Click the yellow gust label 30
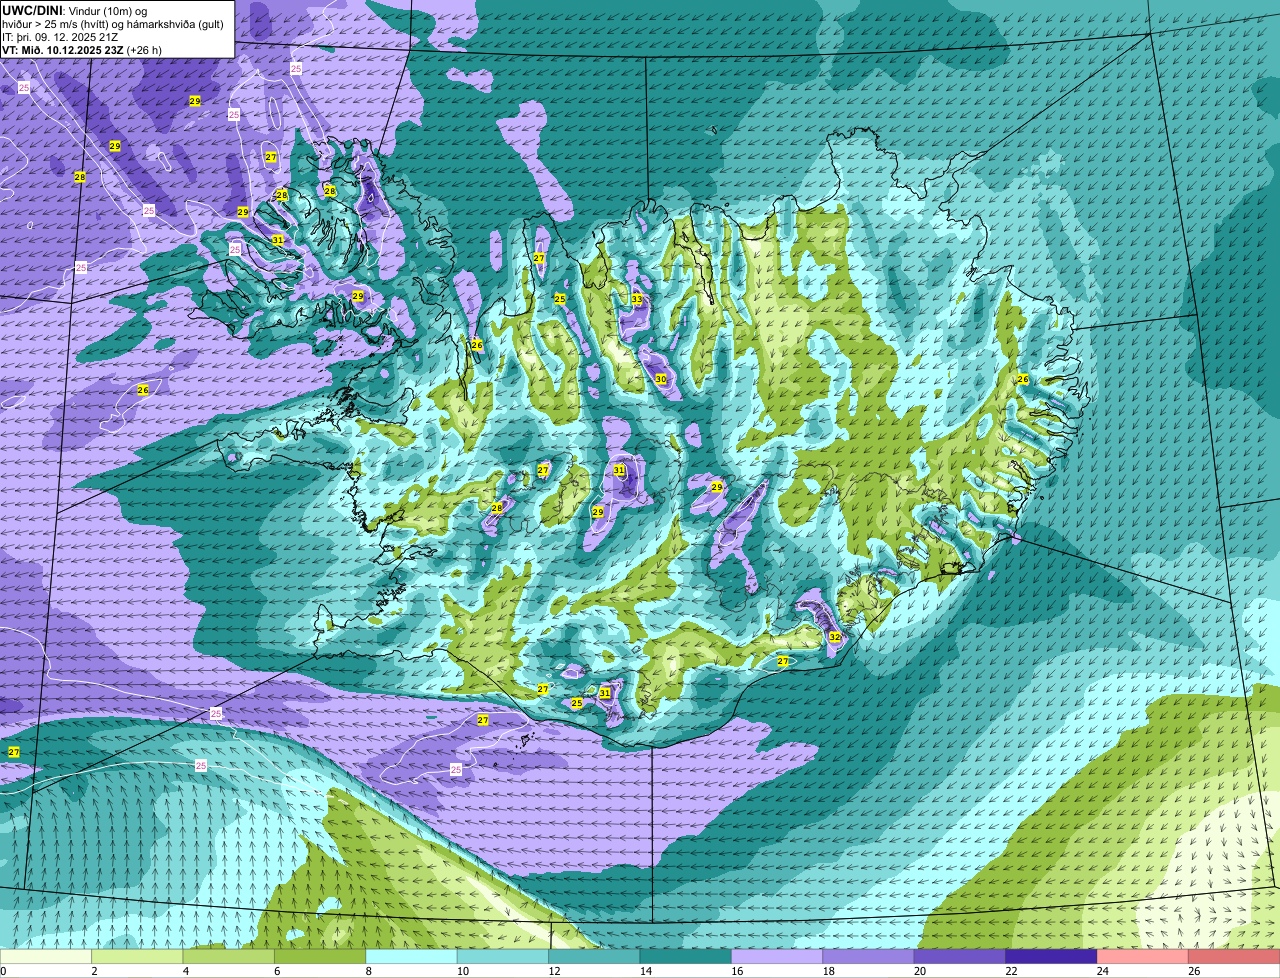 [660, 379]
